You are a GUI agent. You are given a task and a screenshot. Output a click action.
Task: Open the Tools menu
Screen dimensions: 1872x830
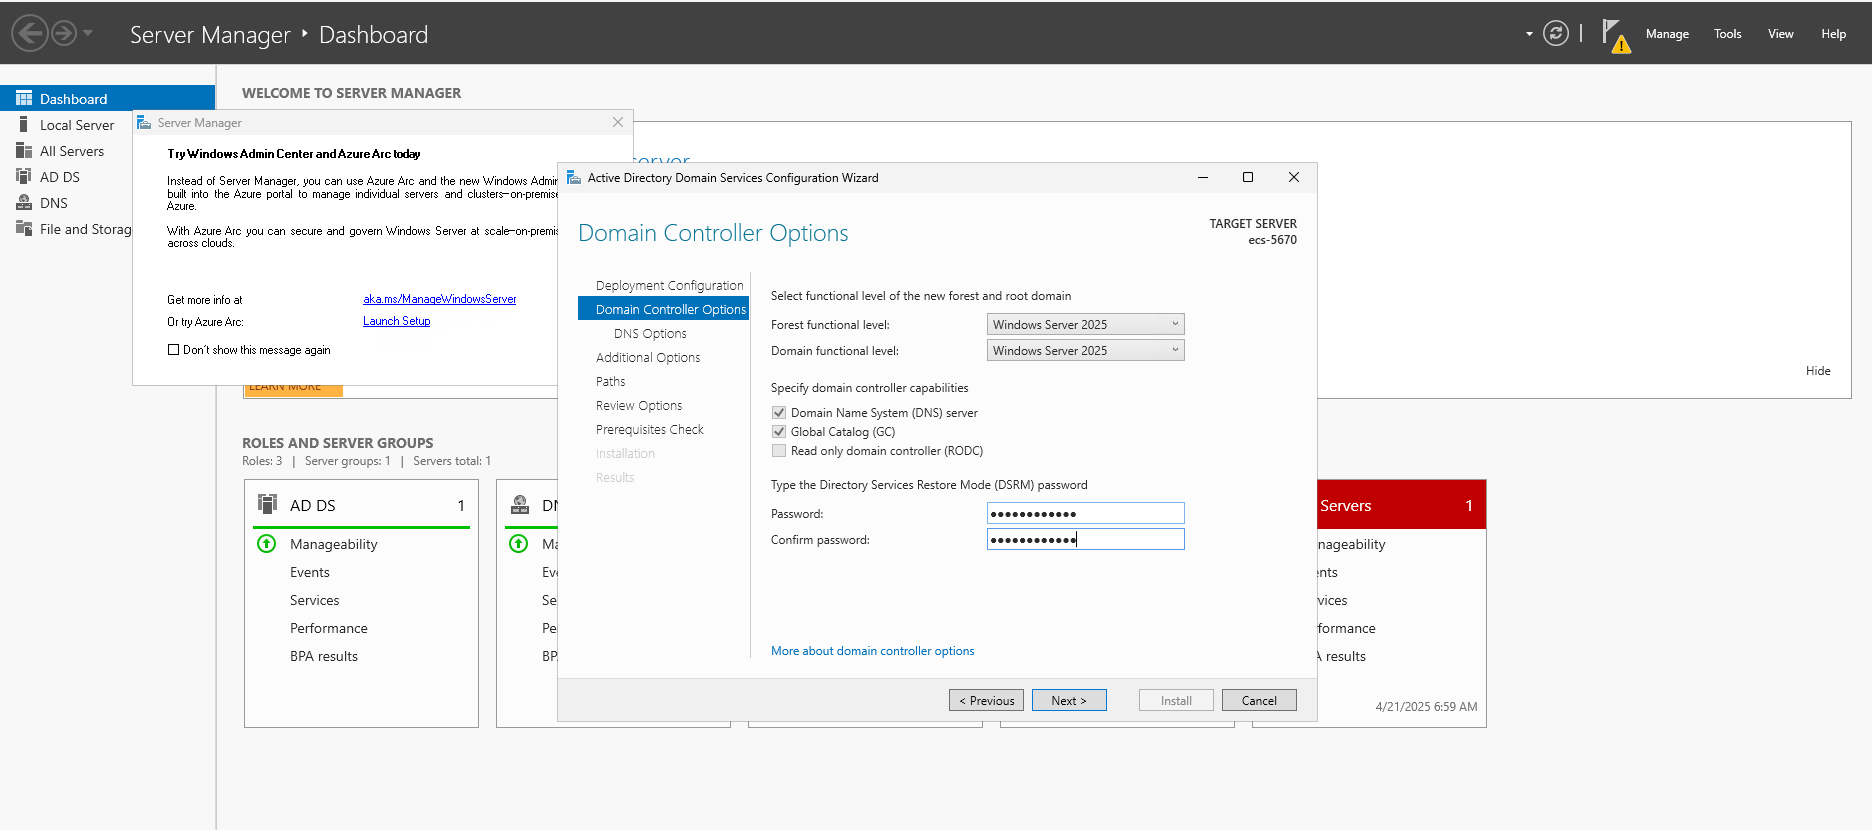[1727, 34]
